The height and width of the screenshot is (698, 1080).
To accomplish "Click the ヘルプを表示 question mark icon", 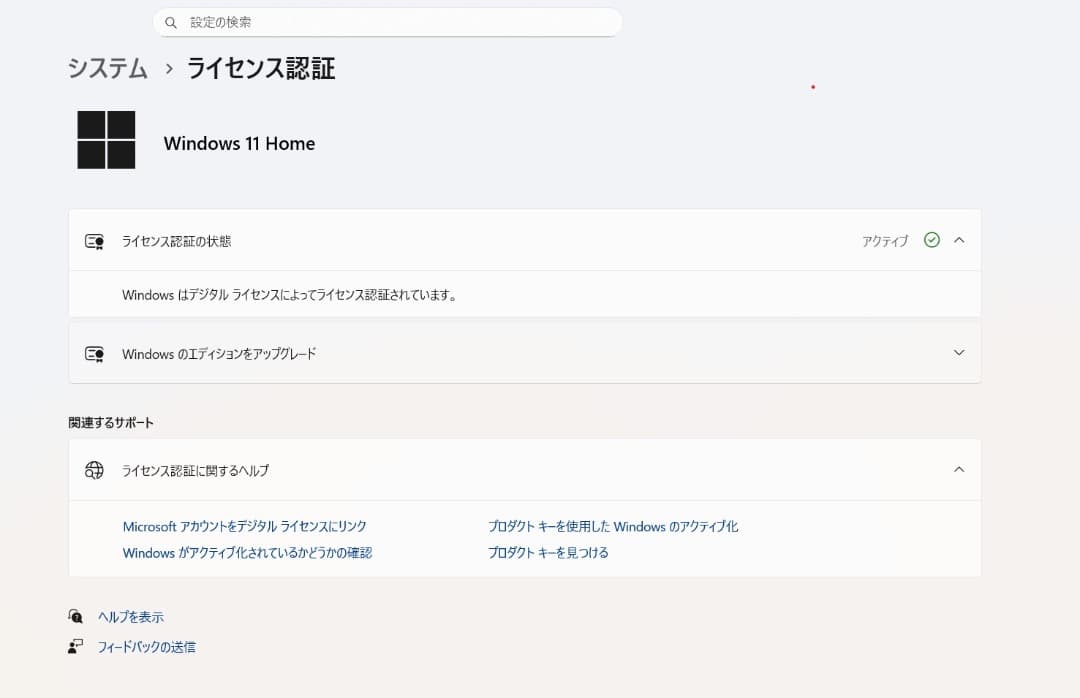I will [76, 616].
